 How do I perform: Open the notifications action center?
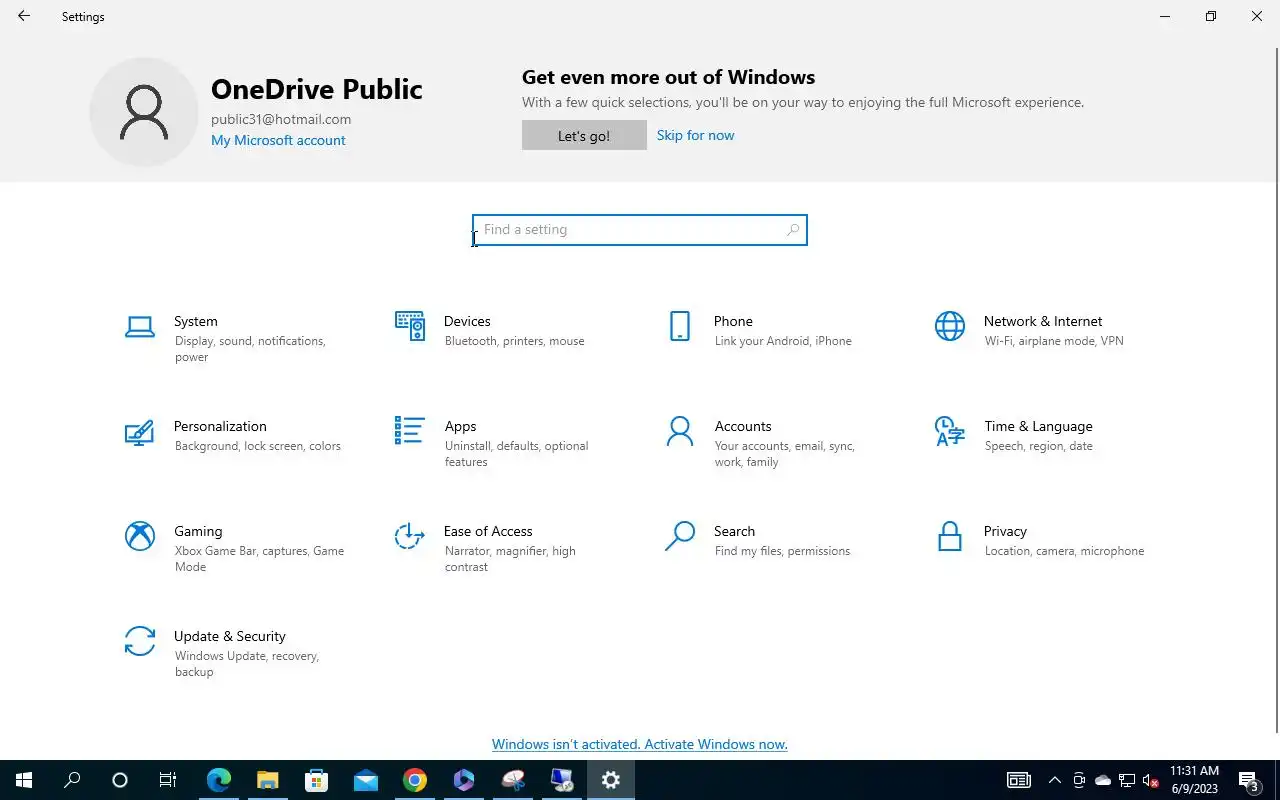click(1249, 780)
